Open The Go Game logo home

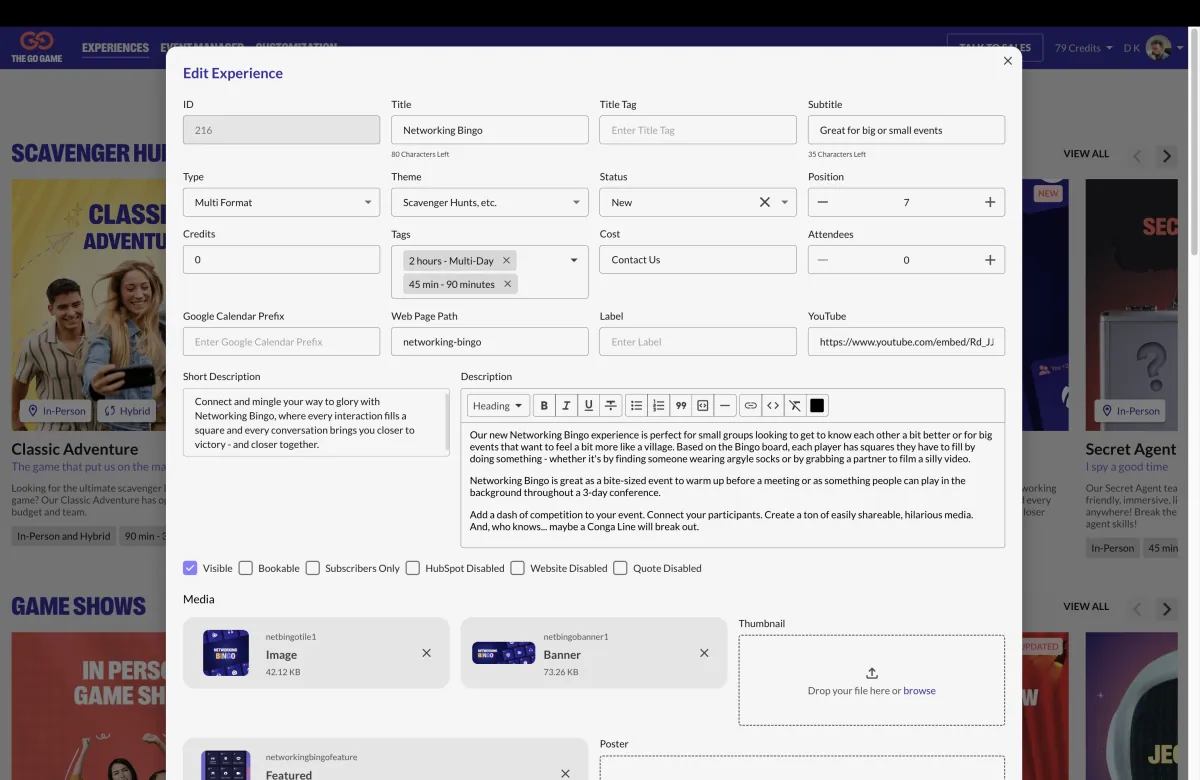pos(37,47)
